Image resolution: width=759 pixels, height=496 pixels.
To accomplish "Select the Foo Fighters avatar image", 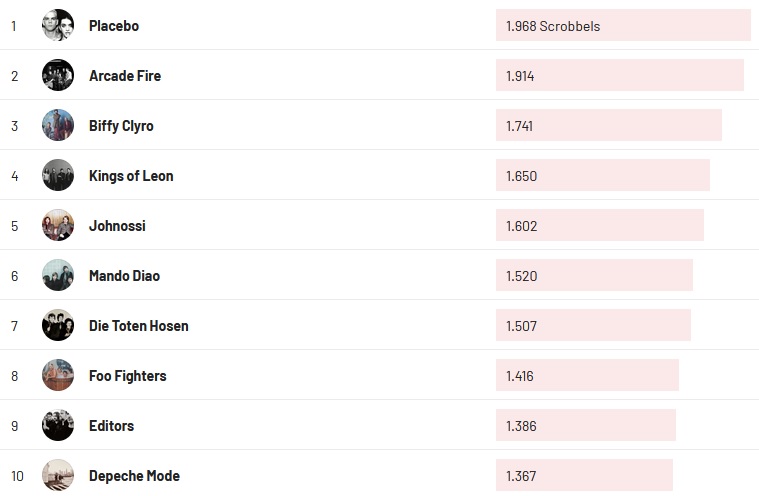I will pyautogui.click(x=58, y=375).
